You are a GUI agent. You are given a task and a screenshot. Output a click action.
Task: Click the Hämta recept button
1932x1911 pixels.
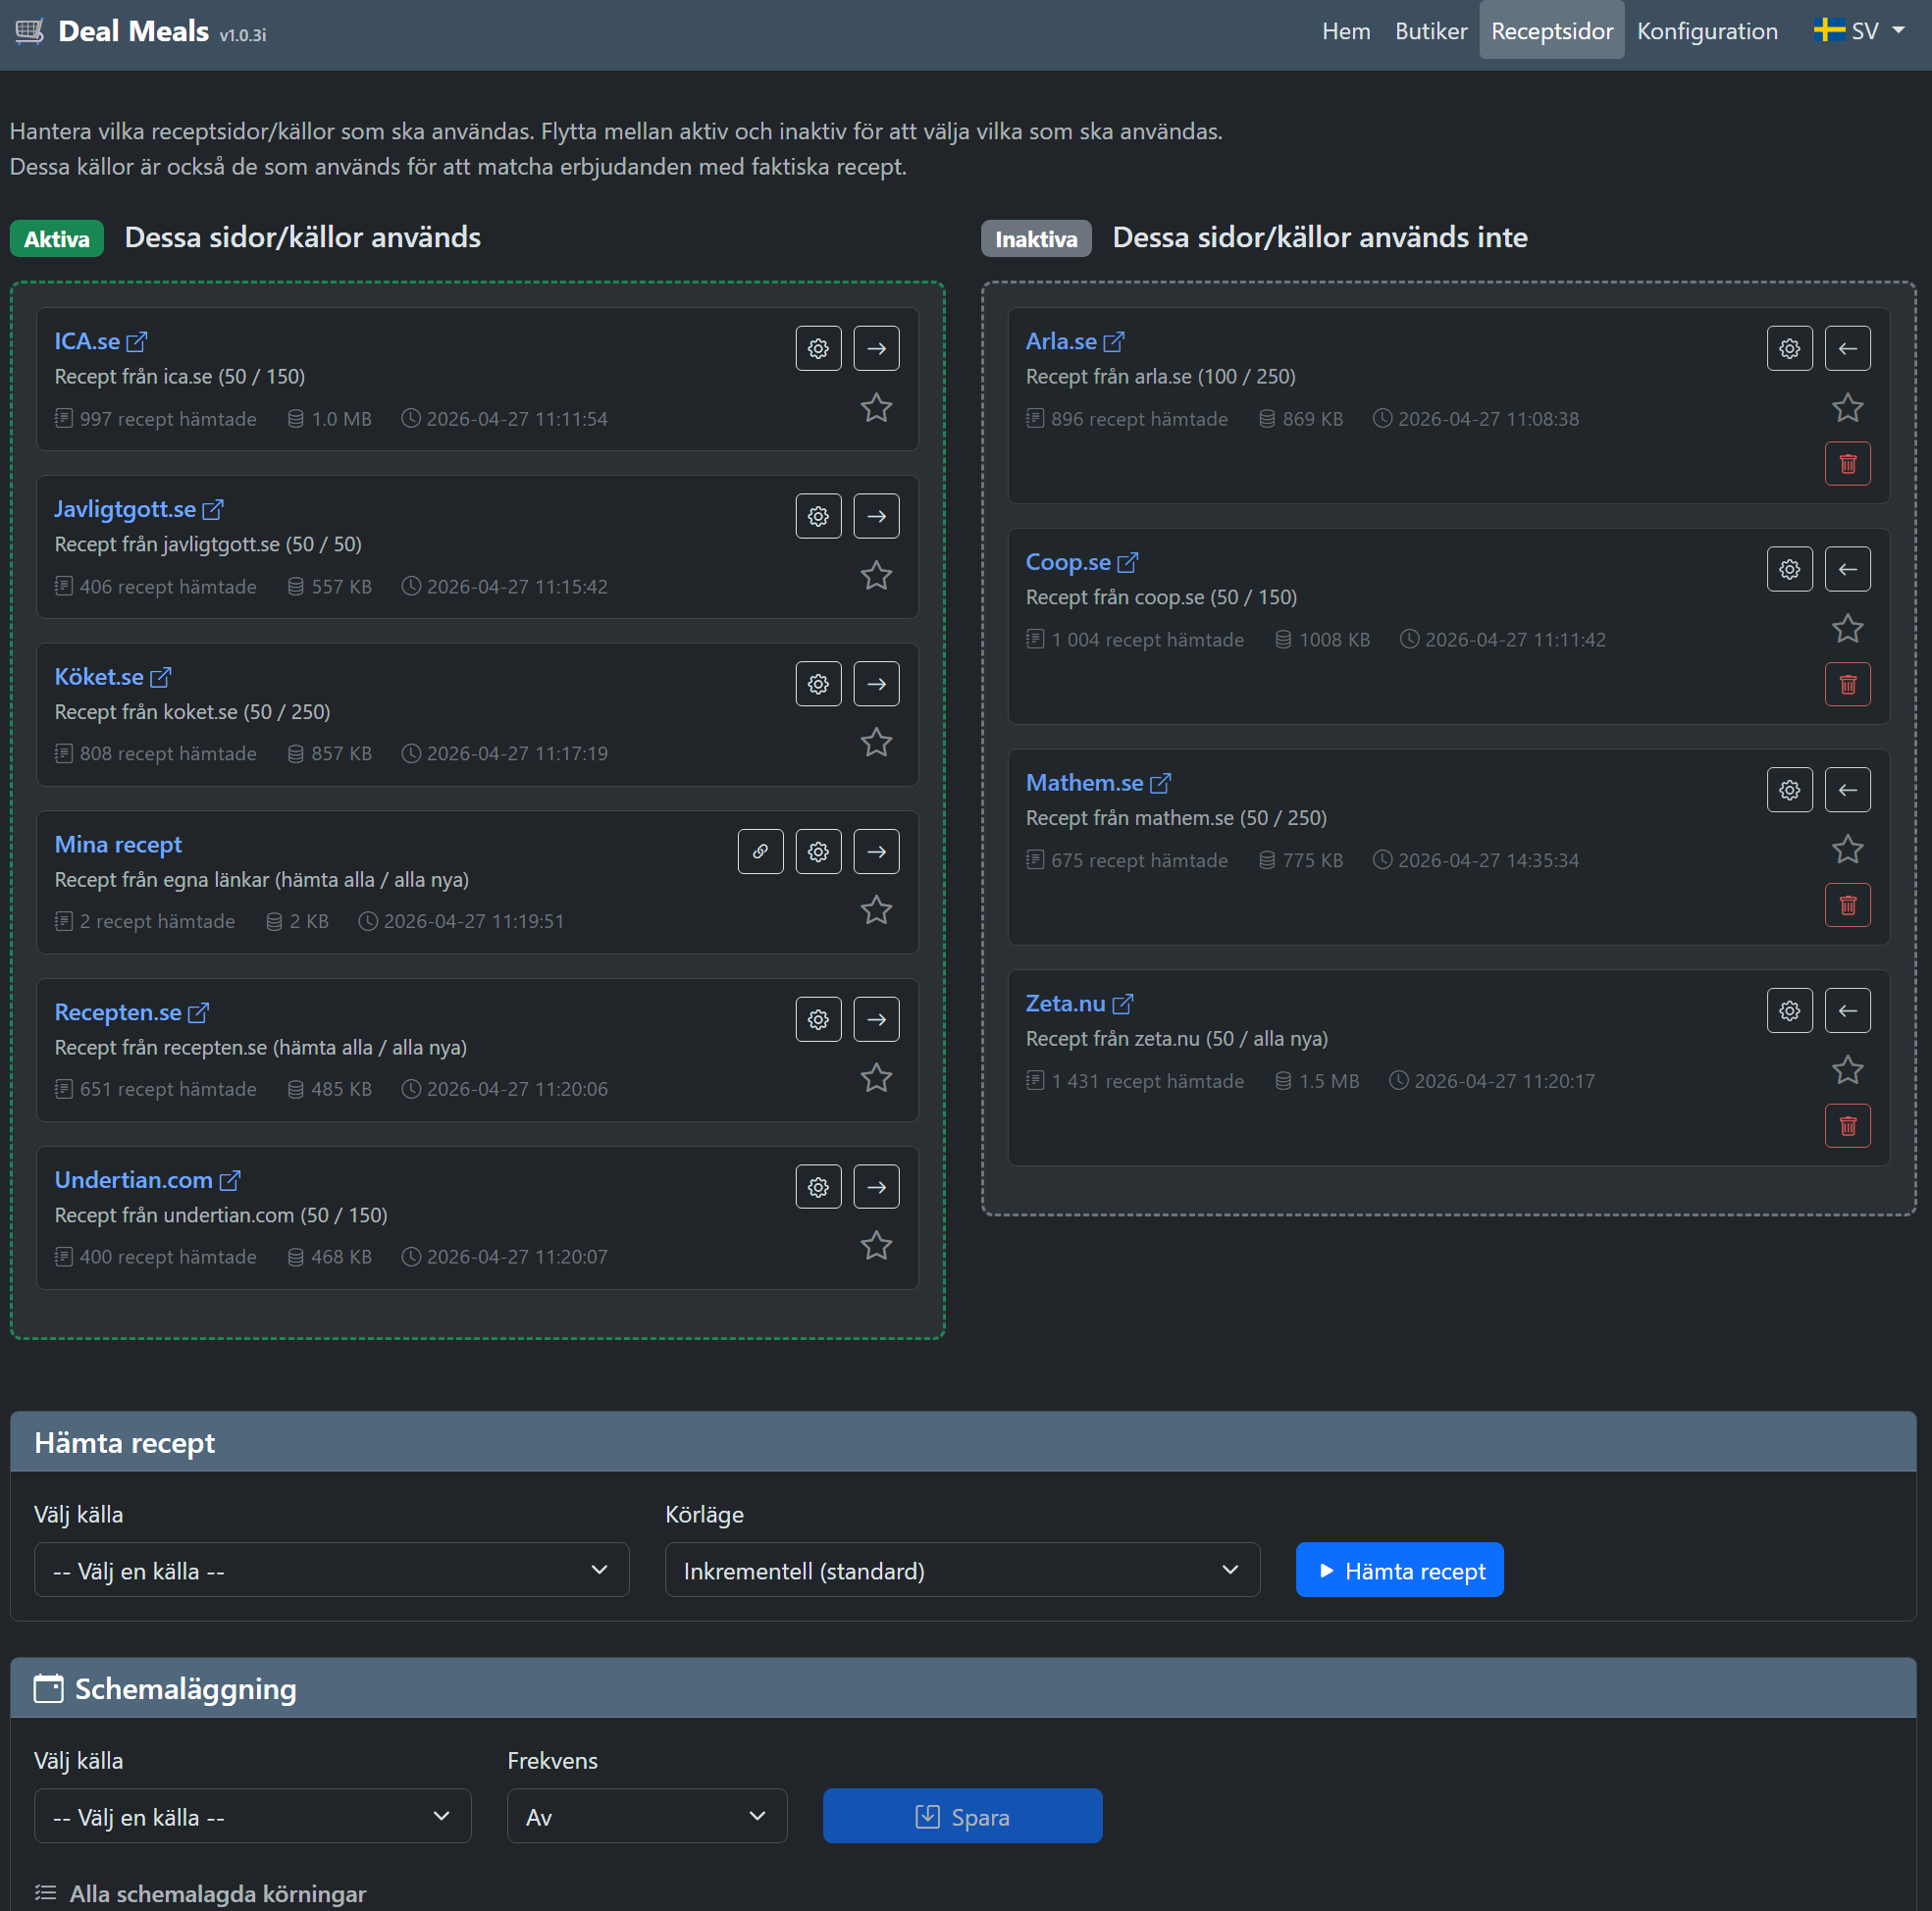coord(1399,1570)
